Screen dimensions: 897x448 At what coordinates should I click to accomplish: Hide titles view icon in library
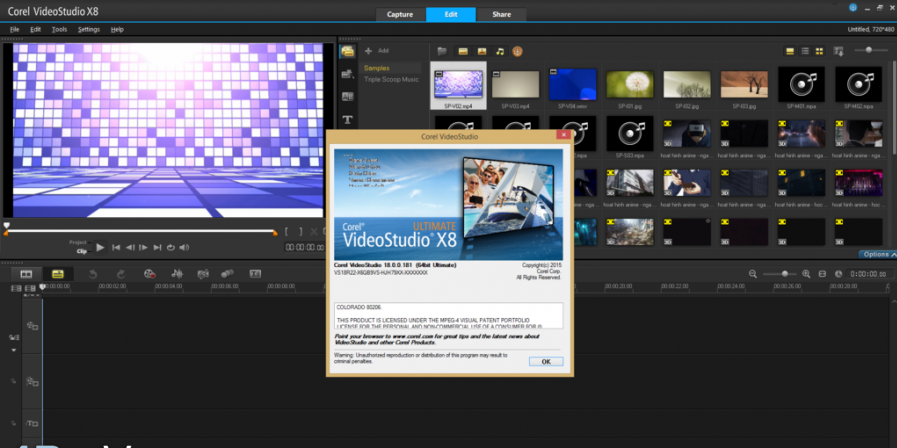(x=790, y=51)
